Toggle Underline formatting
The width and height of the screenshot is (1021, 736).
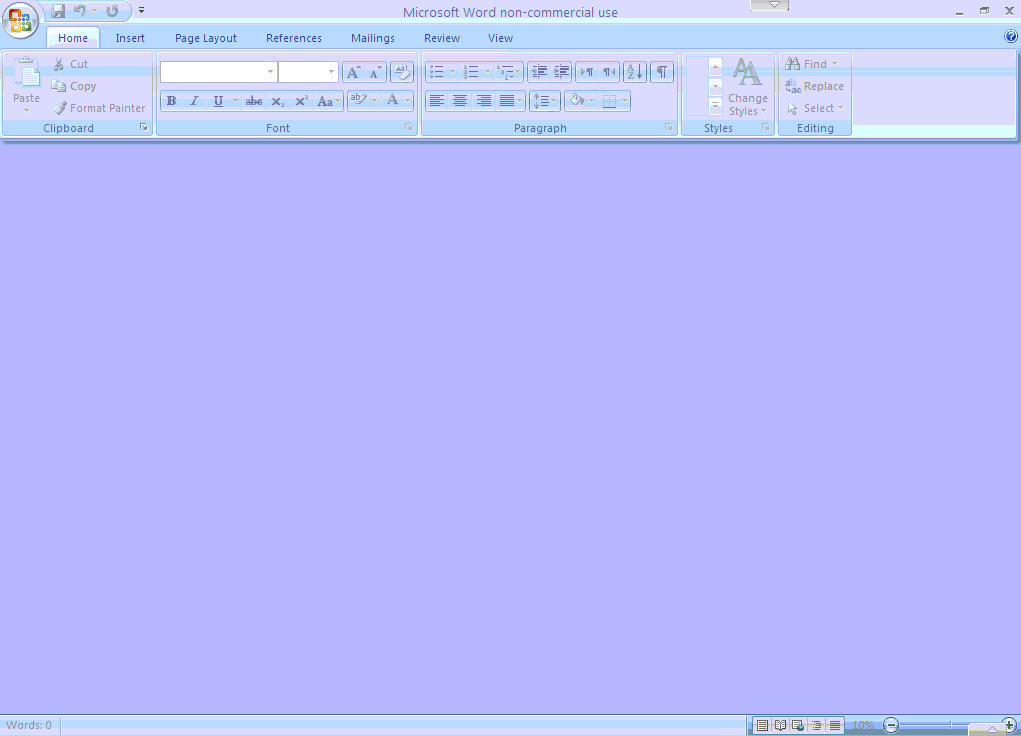click(x=218, y=101)
